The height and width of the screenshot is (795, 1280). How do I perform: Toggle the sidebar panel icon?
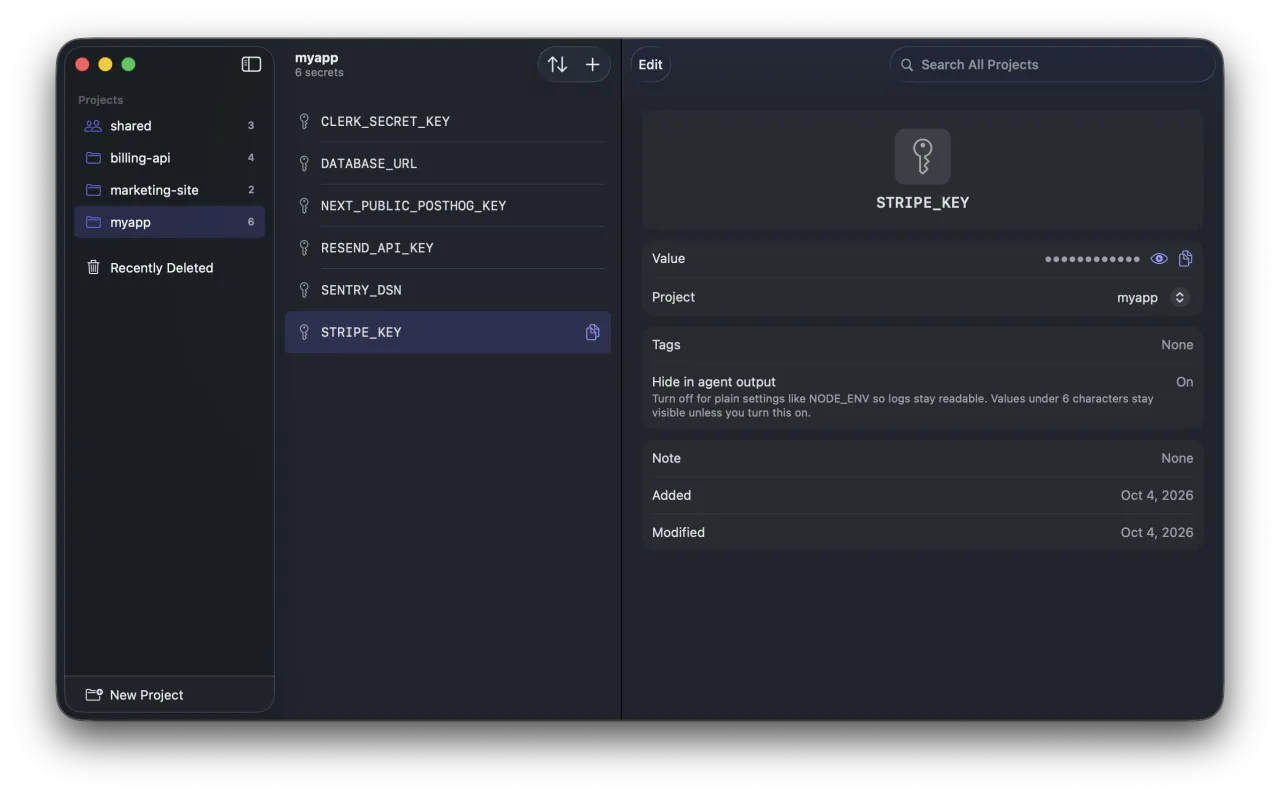251,64
